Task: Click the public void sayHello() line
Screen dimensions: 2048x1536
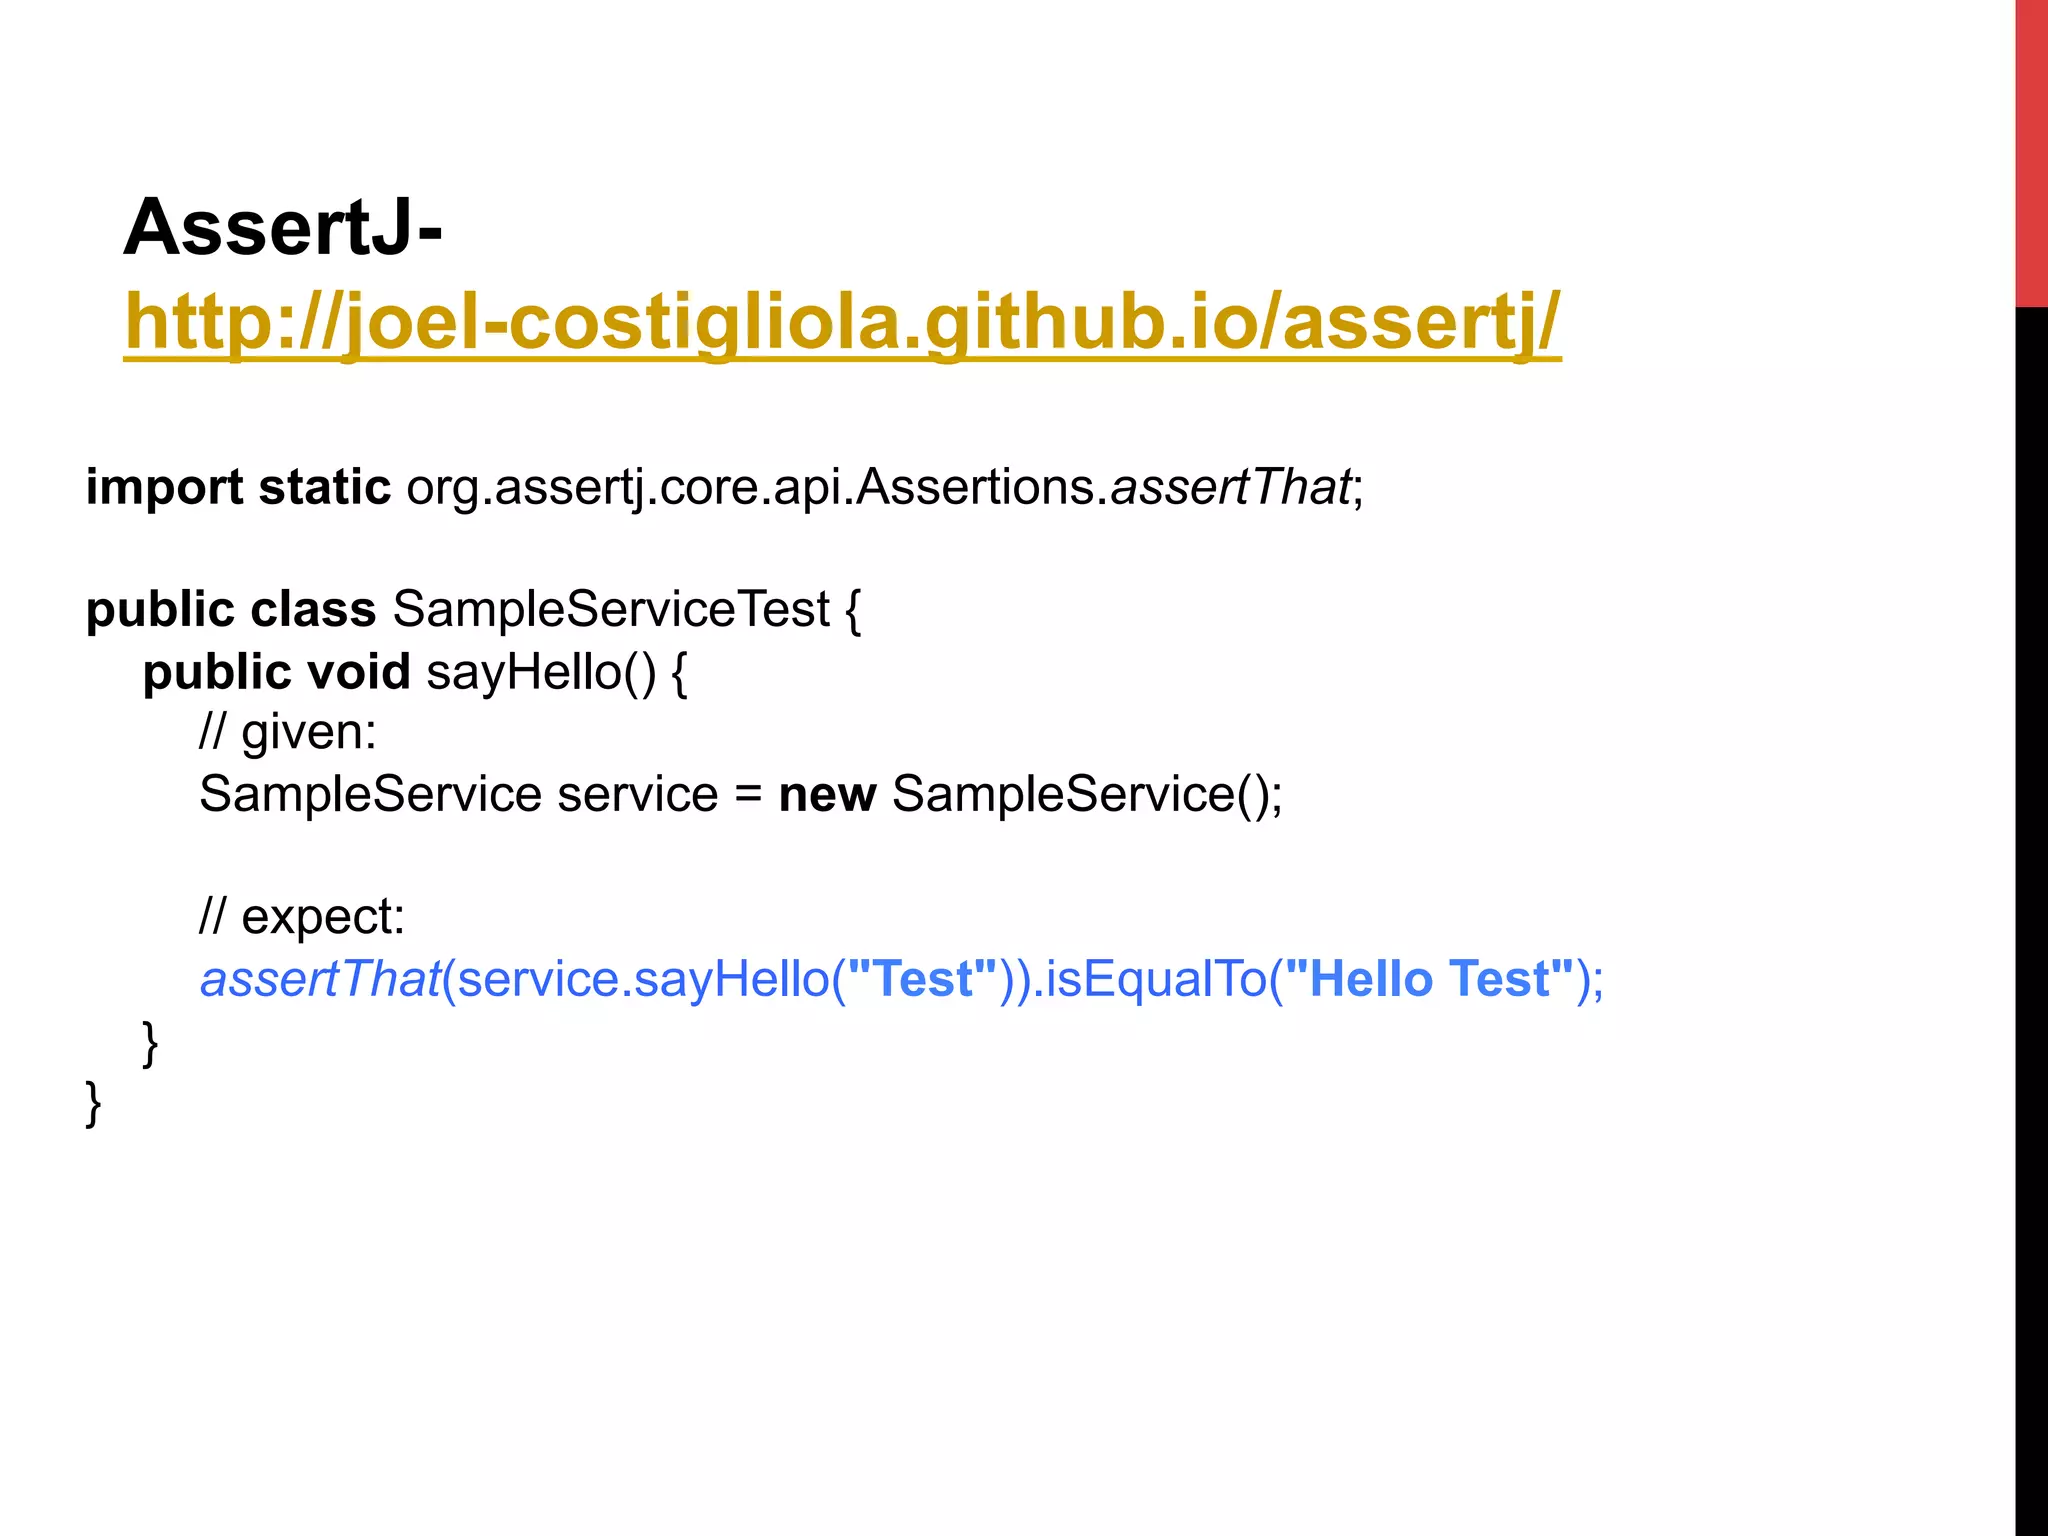Action: tap(415, 672)
